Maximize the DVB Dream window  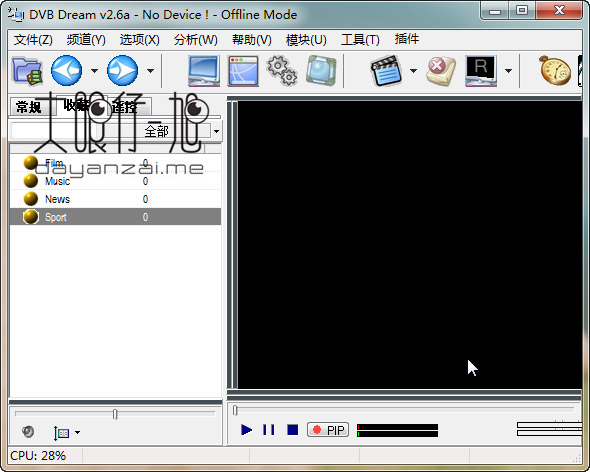pos(522,11)
